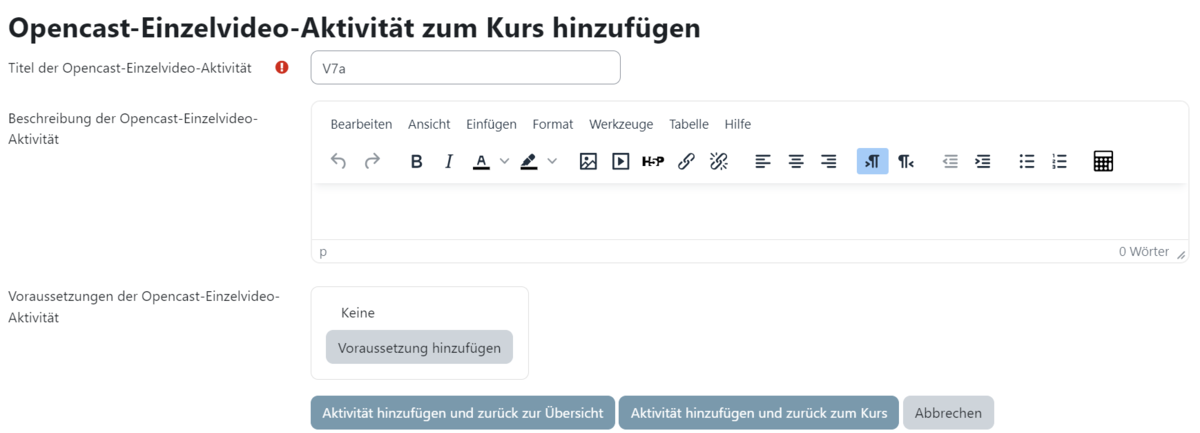Screen dimensions: 1200x433
Task: Click the Undo arrow icon
Action: point(338,161)
